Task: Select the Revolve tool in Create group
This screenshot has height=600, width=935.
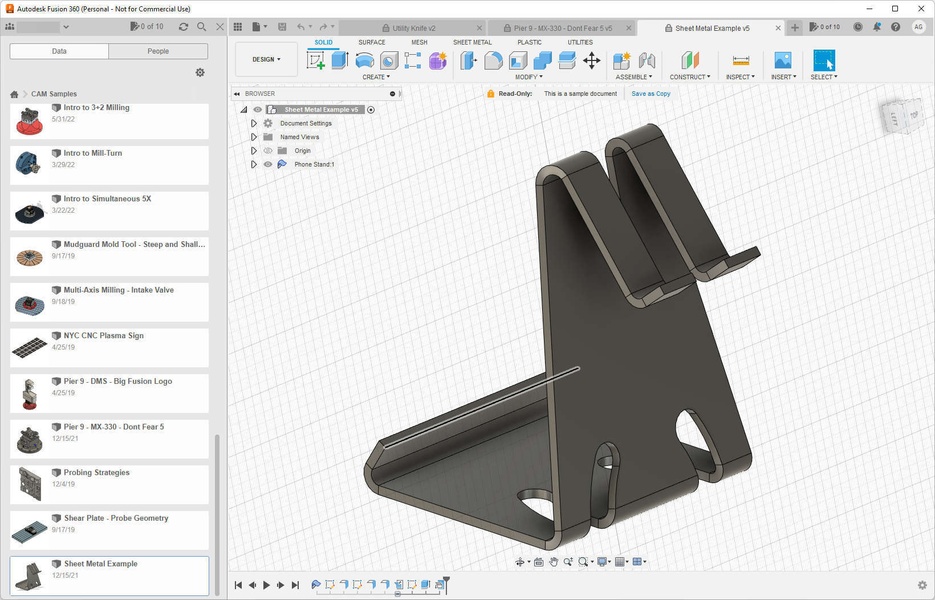Action: pos(365,61)
